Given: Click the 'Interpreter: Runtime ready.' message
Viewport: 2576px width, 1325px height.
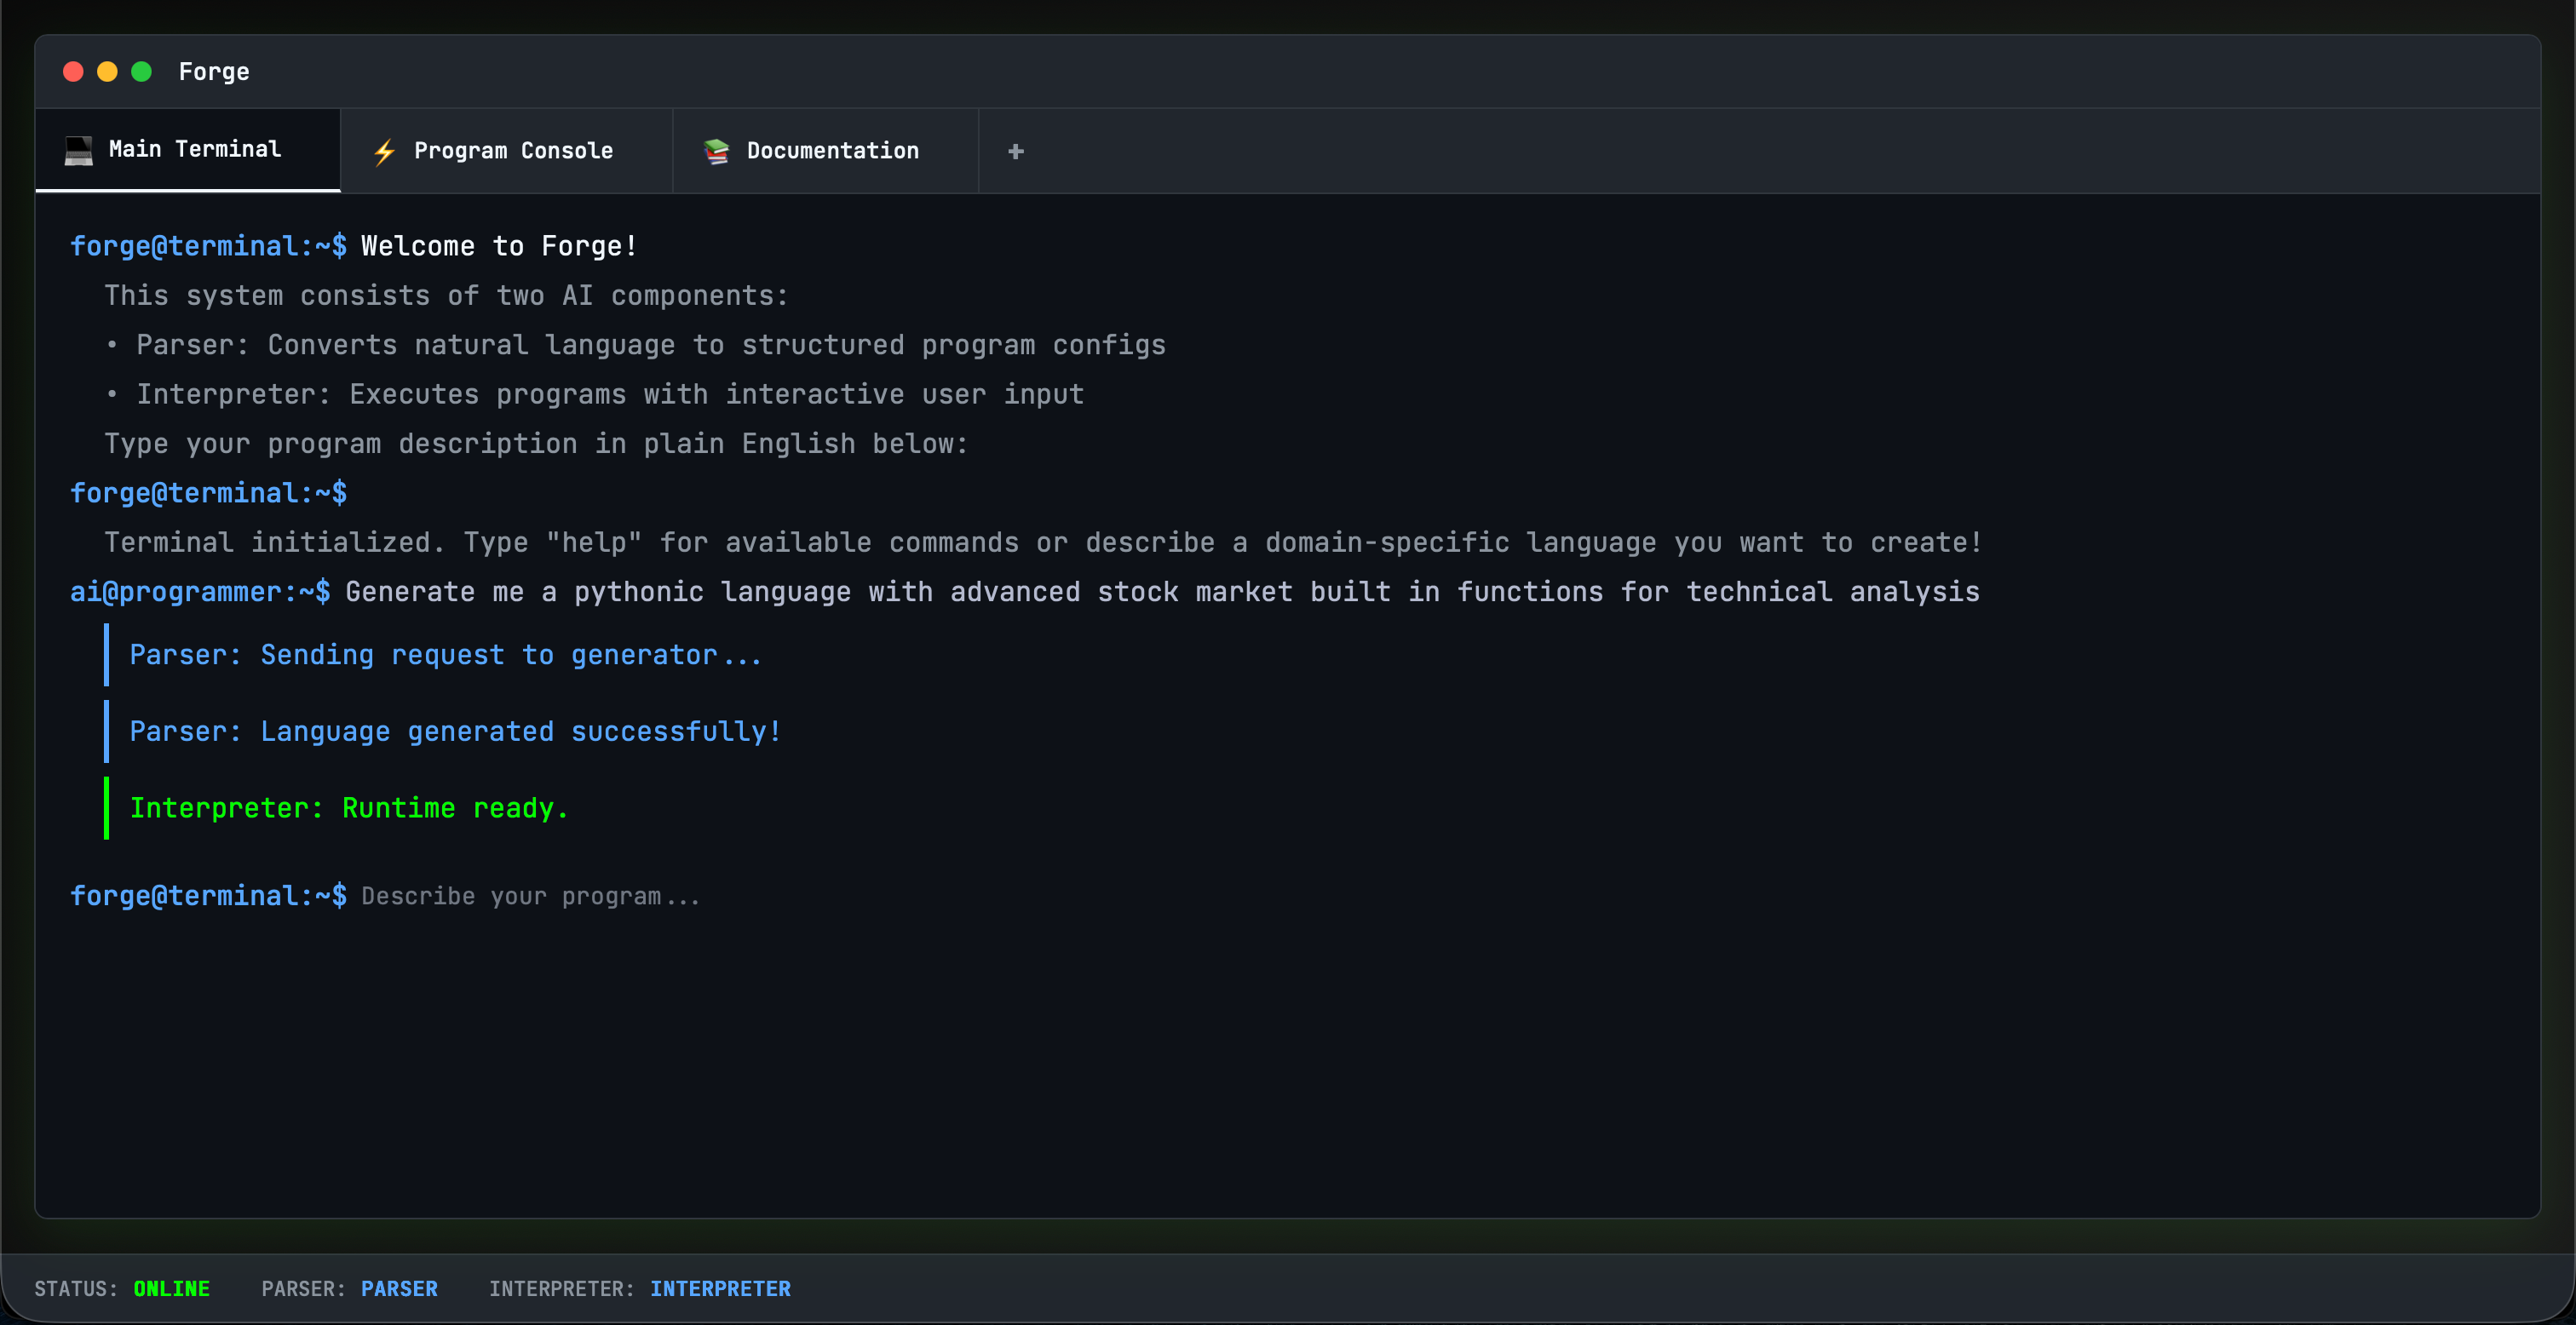Looking at the screenshot, I should (x=349, y=808).
